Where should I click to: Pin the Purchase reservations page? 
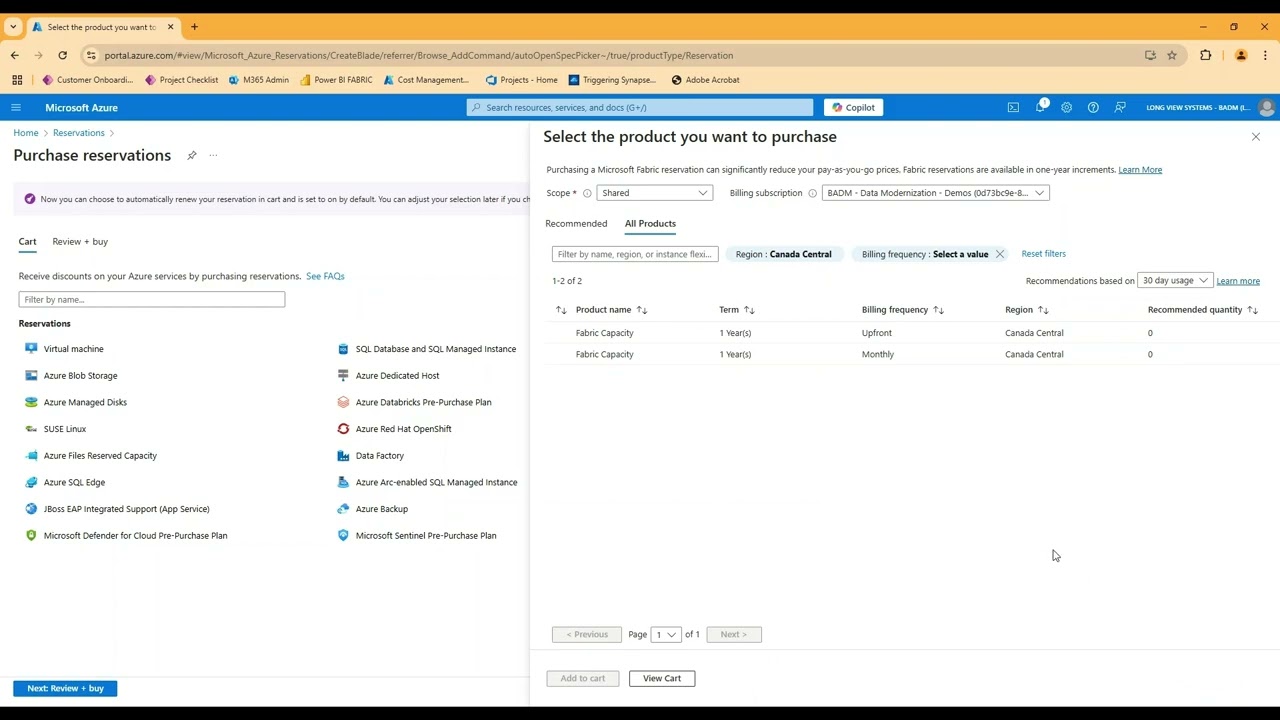pos(191,155)
